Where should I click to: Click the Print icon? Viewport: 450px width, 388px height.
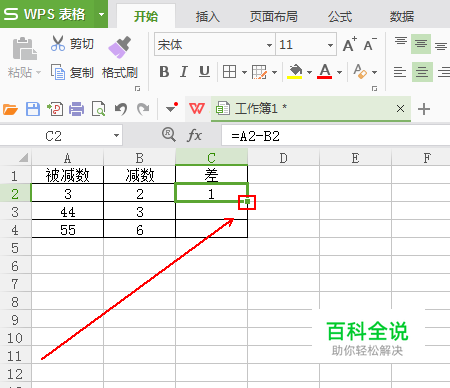(x=77, y=109)
